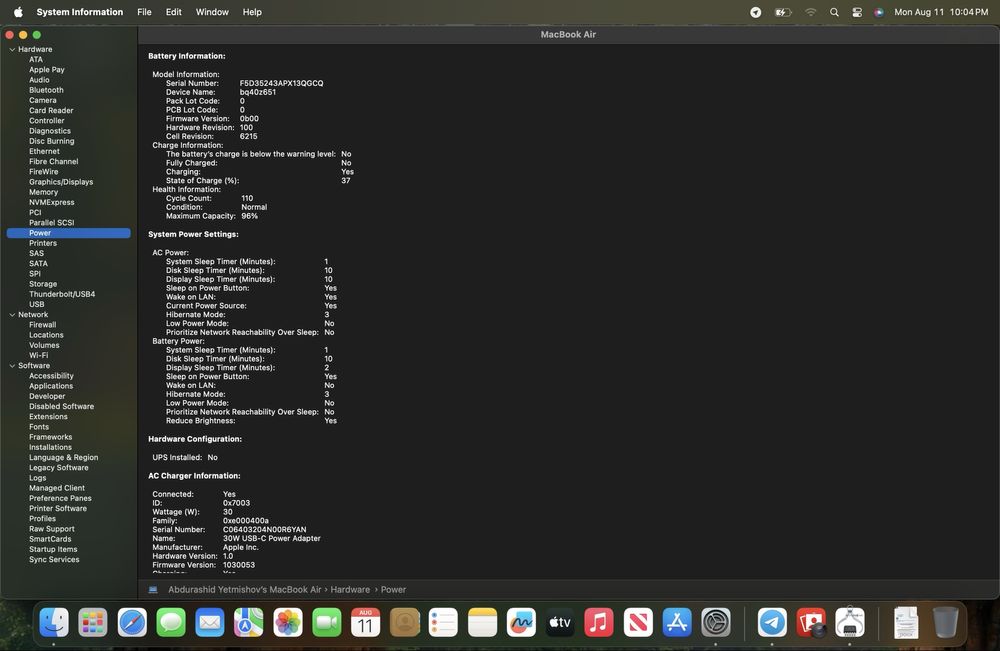Open Control Center icon in menu bar
Viewport: 1000px width, 651px height.
coord(857,12)
